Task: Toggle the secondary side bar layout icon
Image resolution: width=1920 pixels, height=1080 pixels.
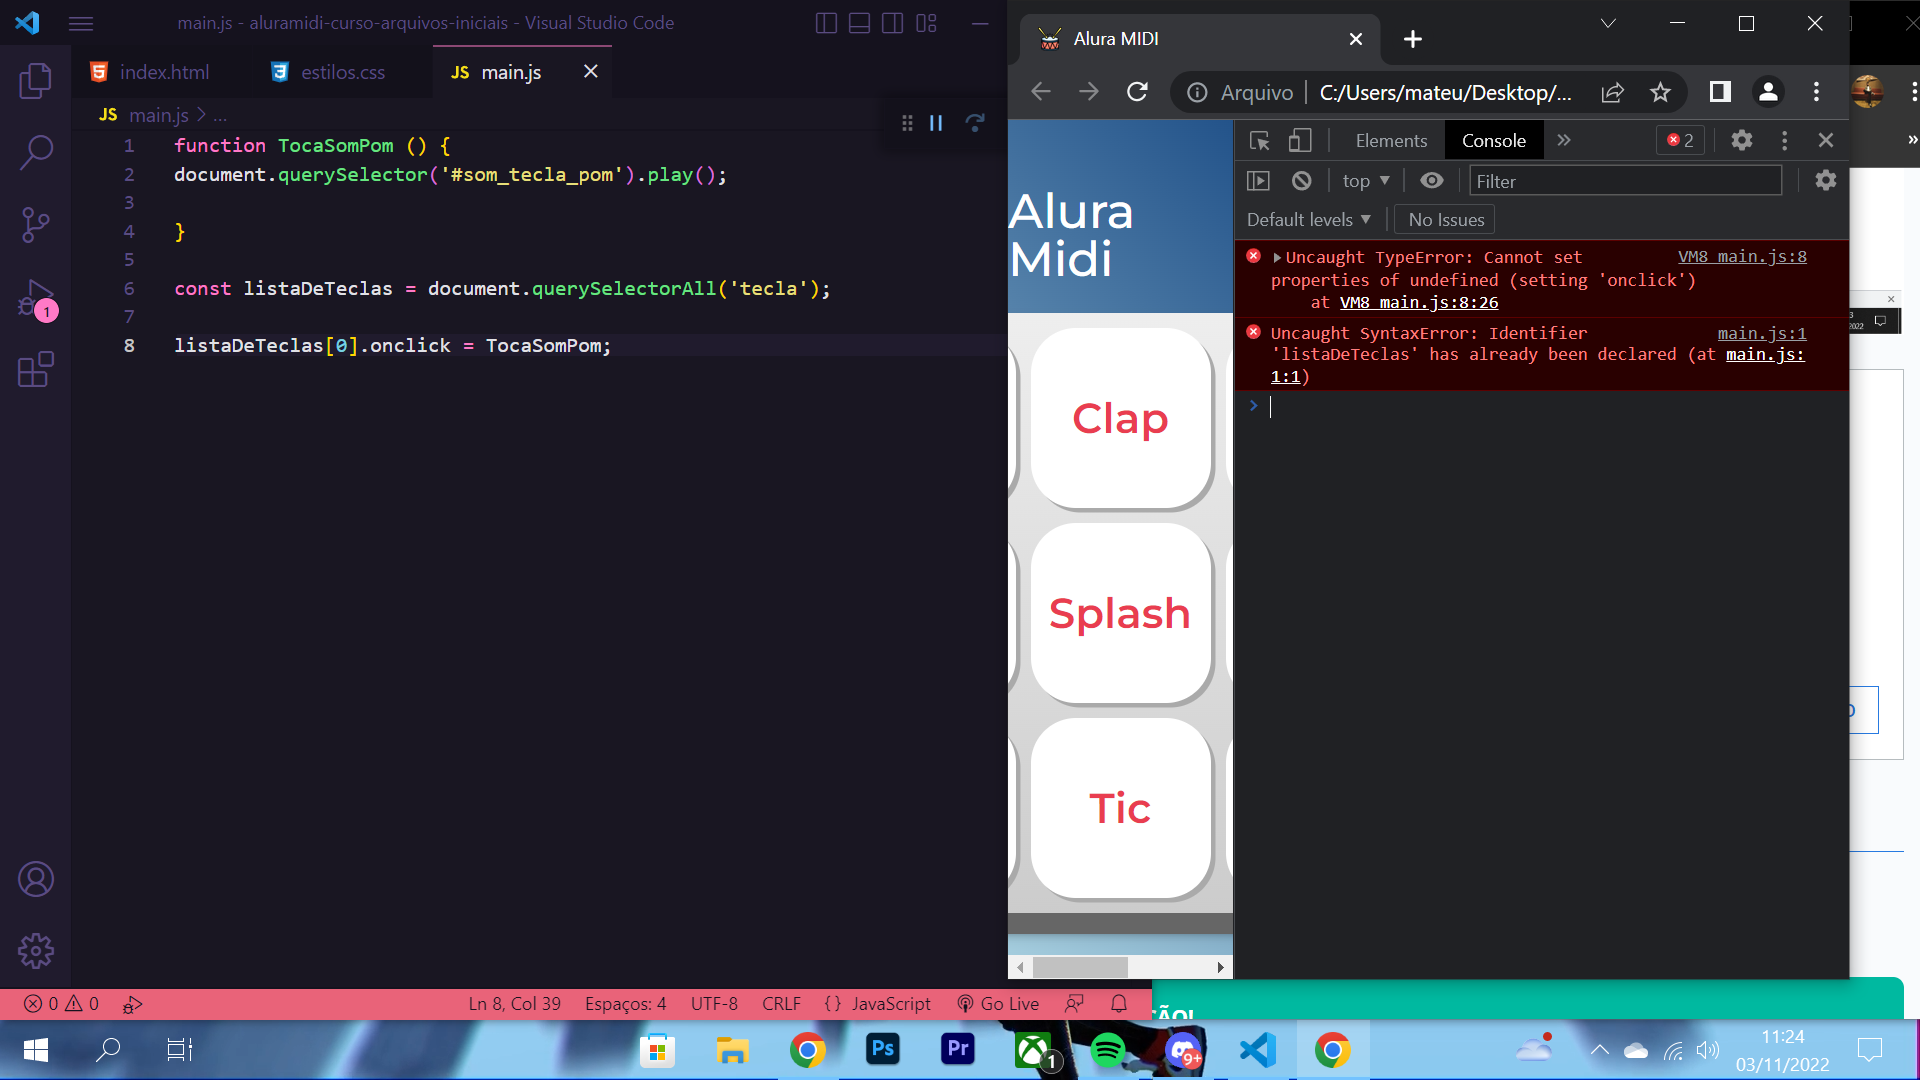Action: tap(892, 23)
